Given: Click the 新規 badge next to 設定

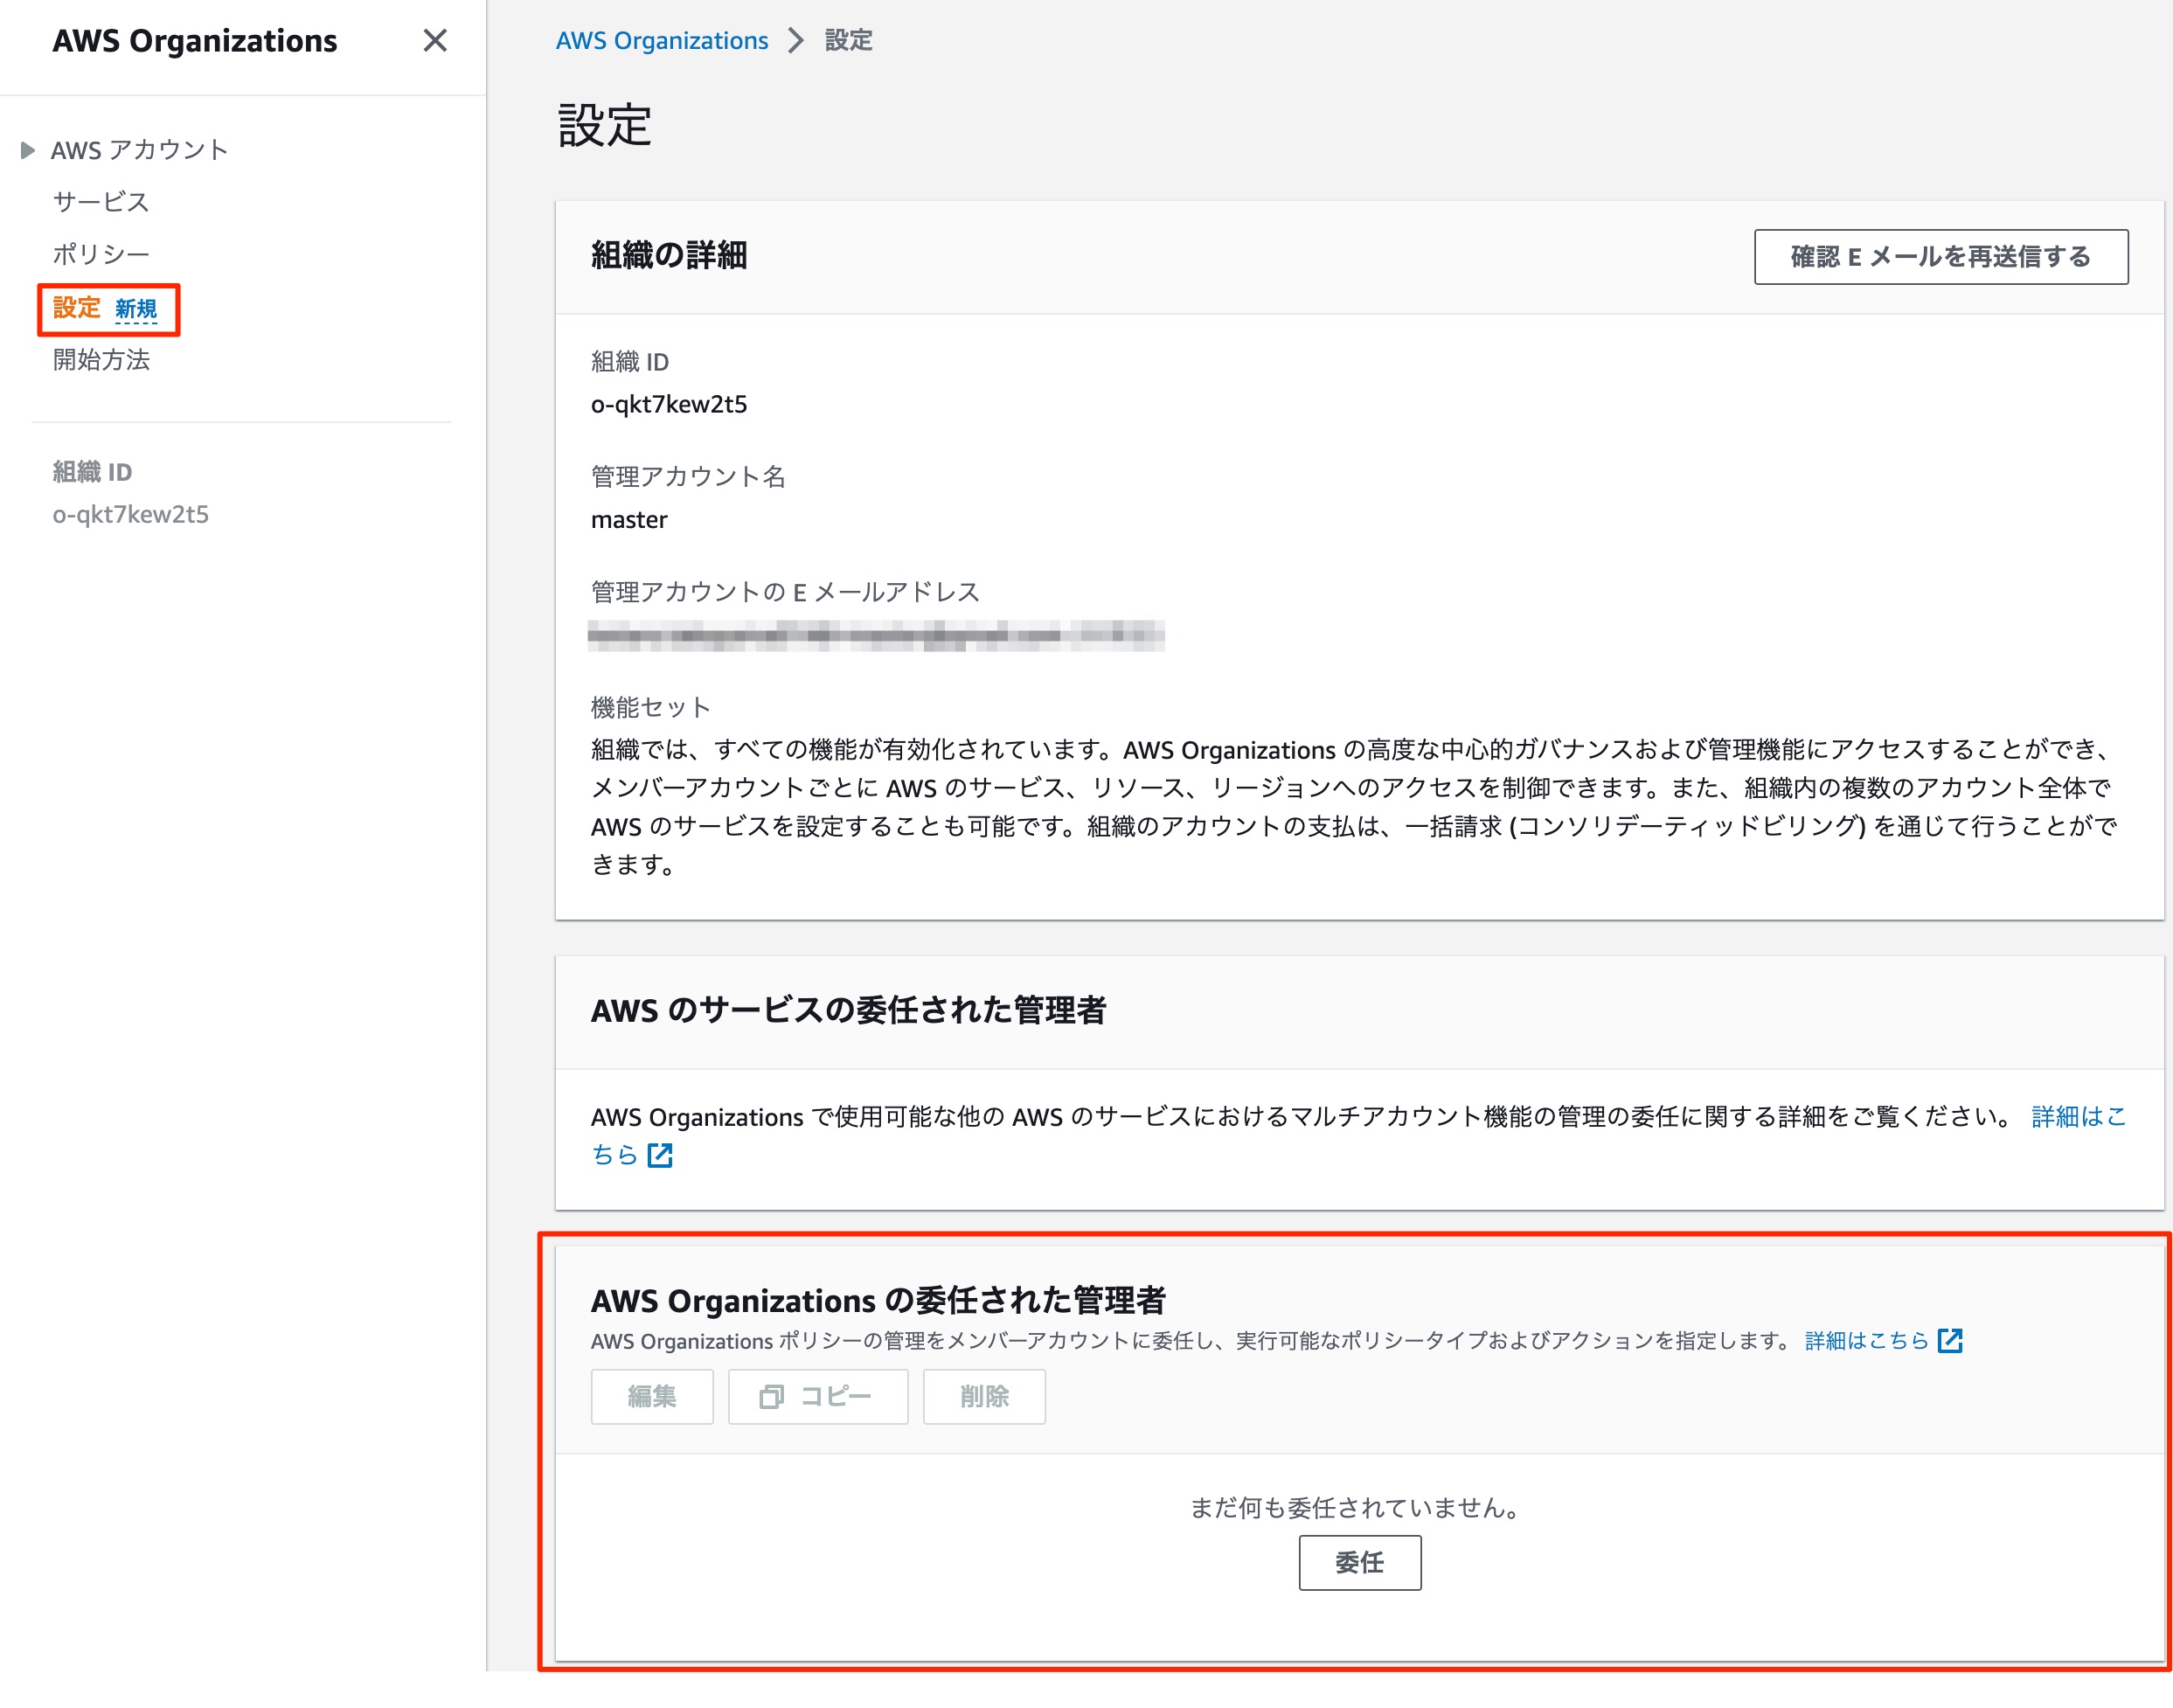Looking at the screenshot, I should point(136,309).
